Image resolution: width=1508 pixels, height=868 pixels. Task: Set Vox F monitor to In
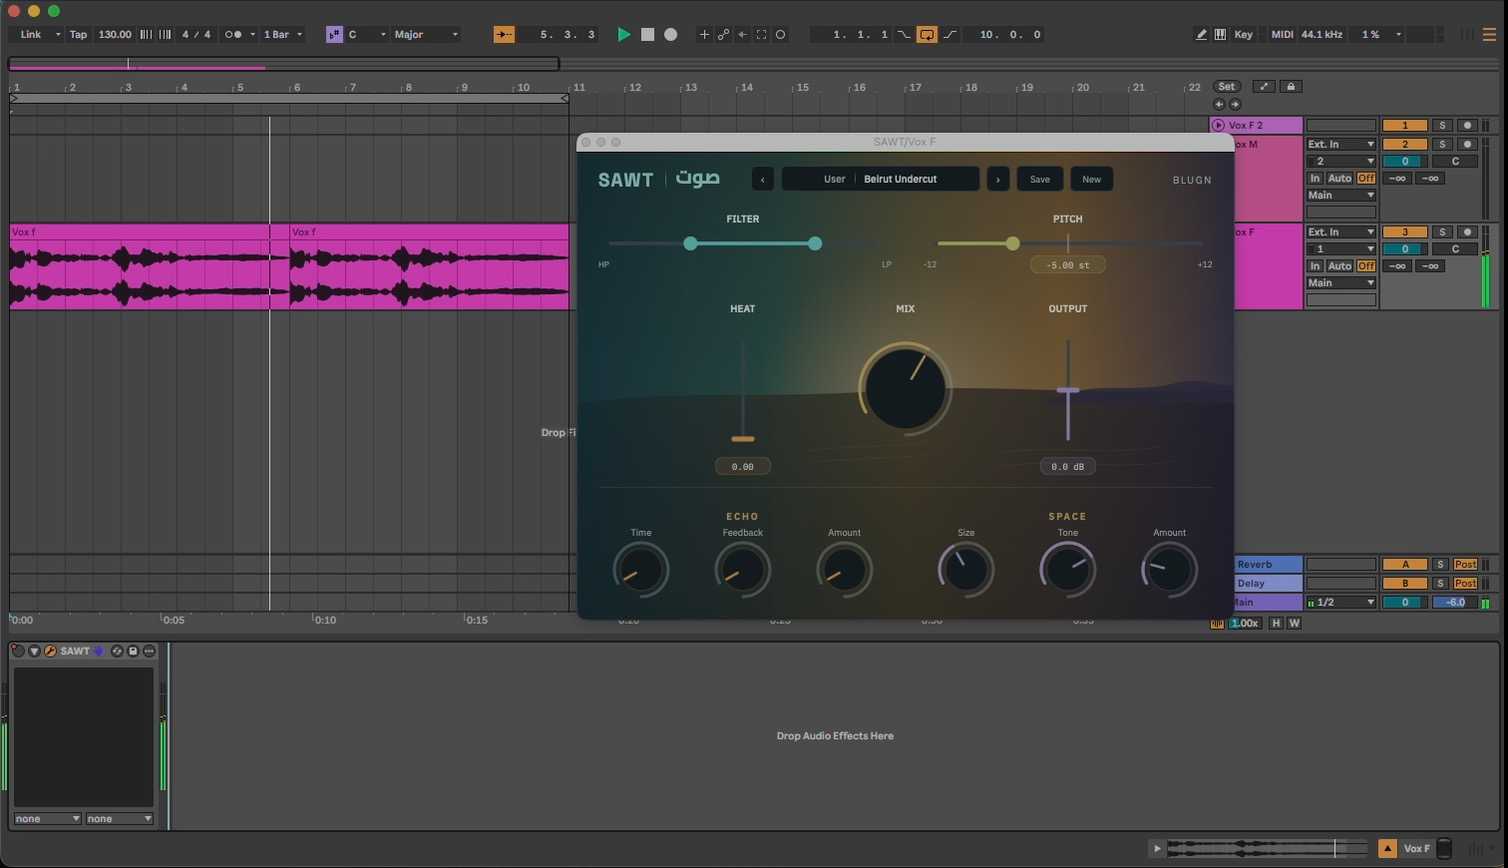pos(1315,266)
